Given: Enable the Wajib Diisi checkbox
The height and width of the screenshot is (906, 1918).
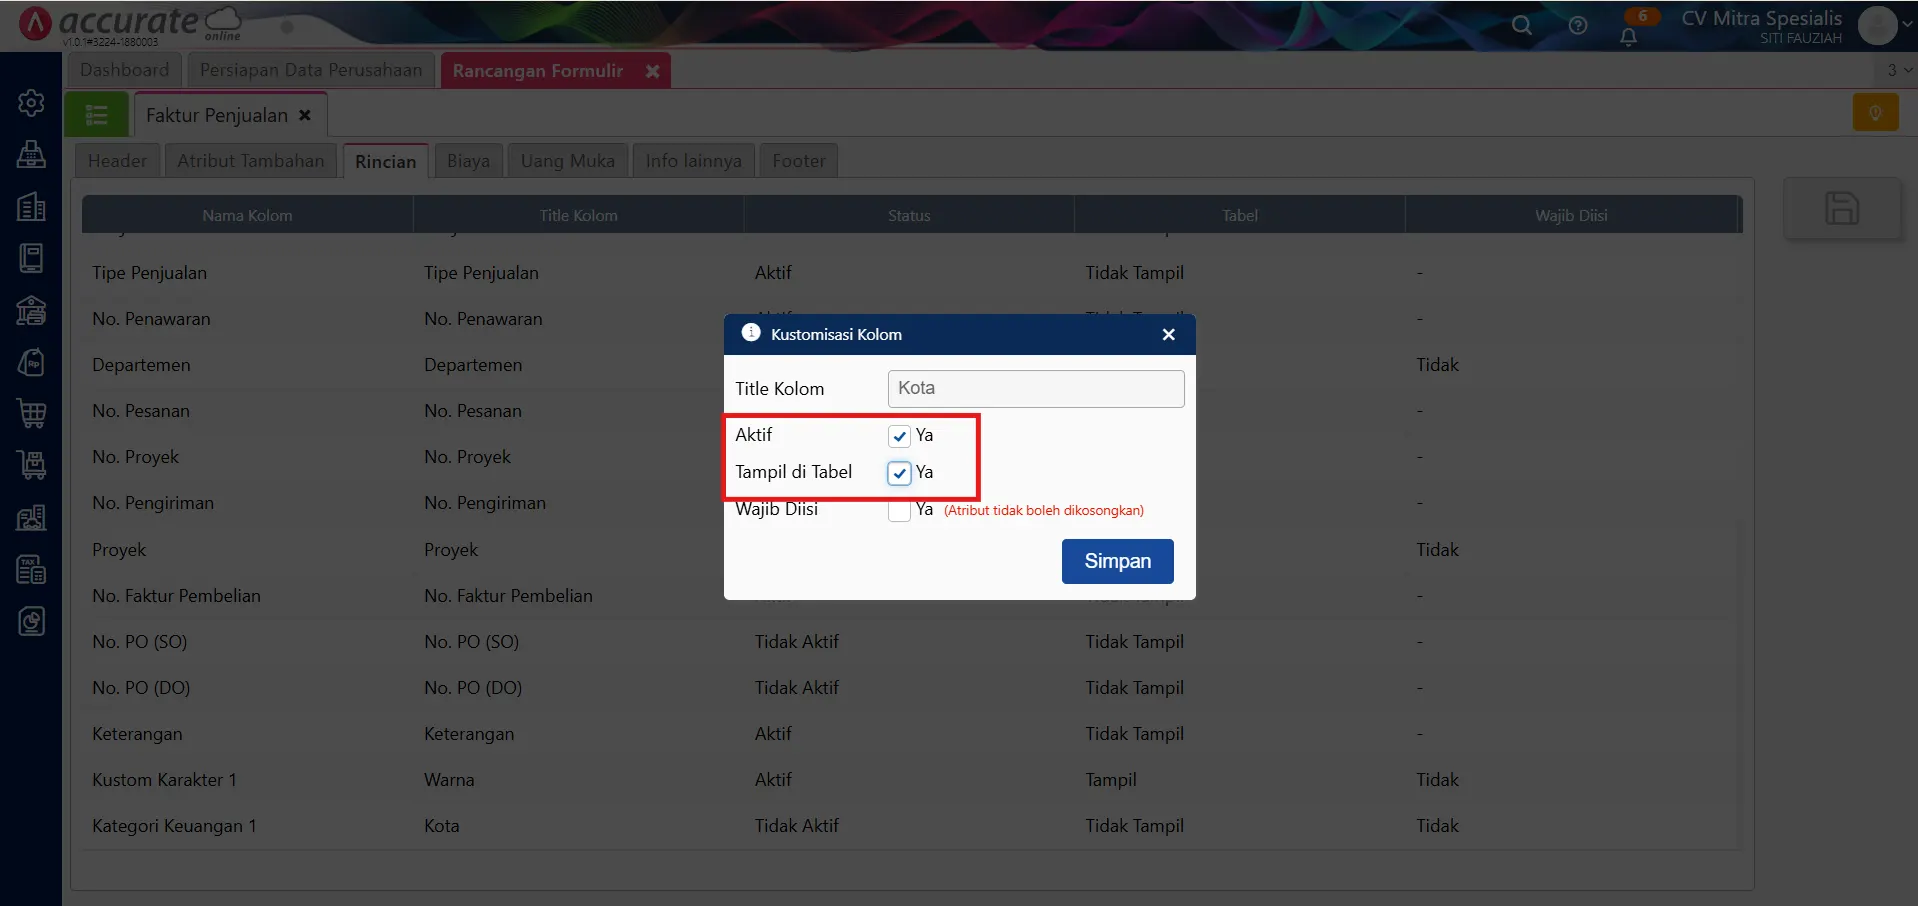Looking at the screenshot, I should click(899, 510).
